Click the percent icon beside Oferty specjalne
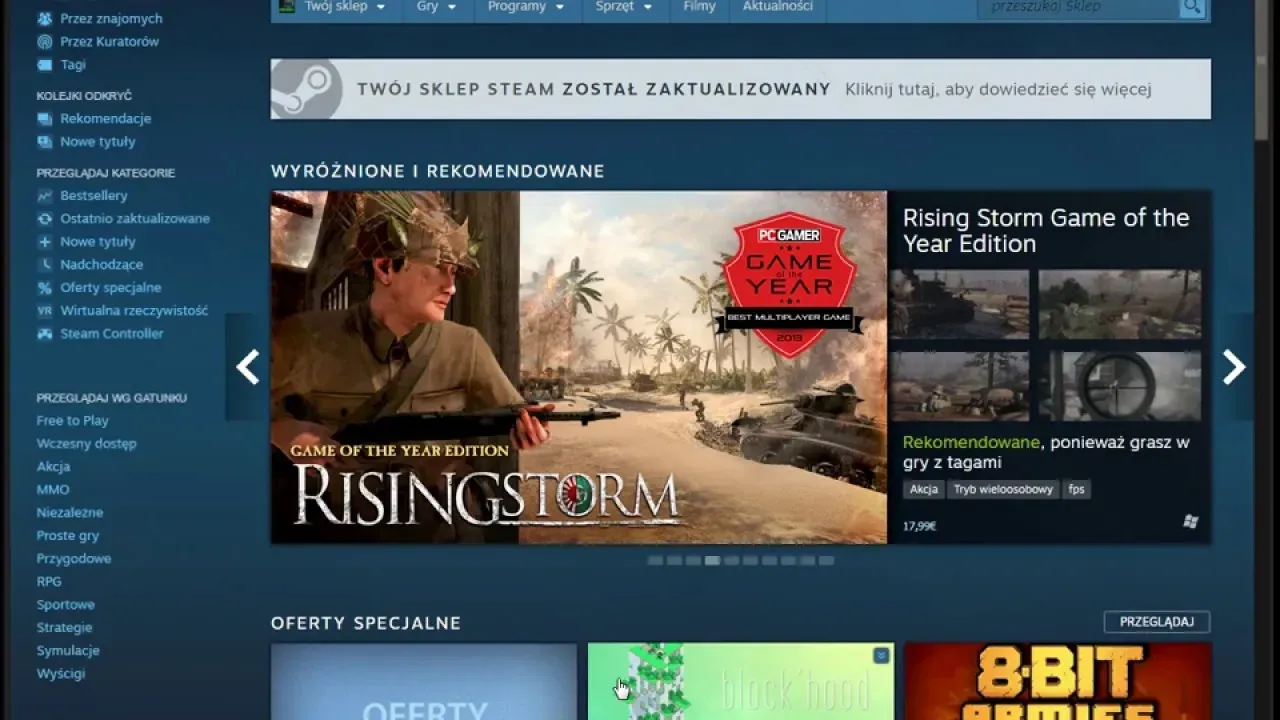 44,288
